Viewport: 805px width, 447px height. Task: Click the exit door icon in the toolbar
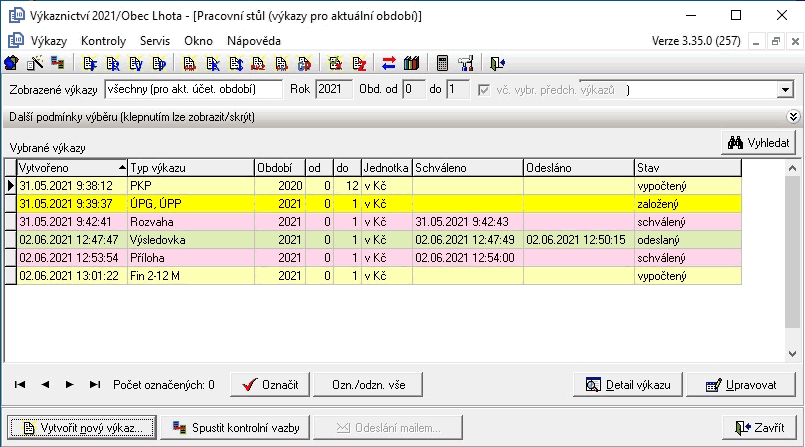click(x=497, y=64)
